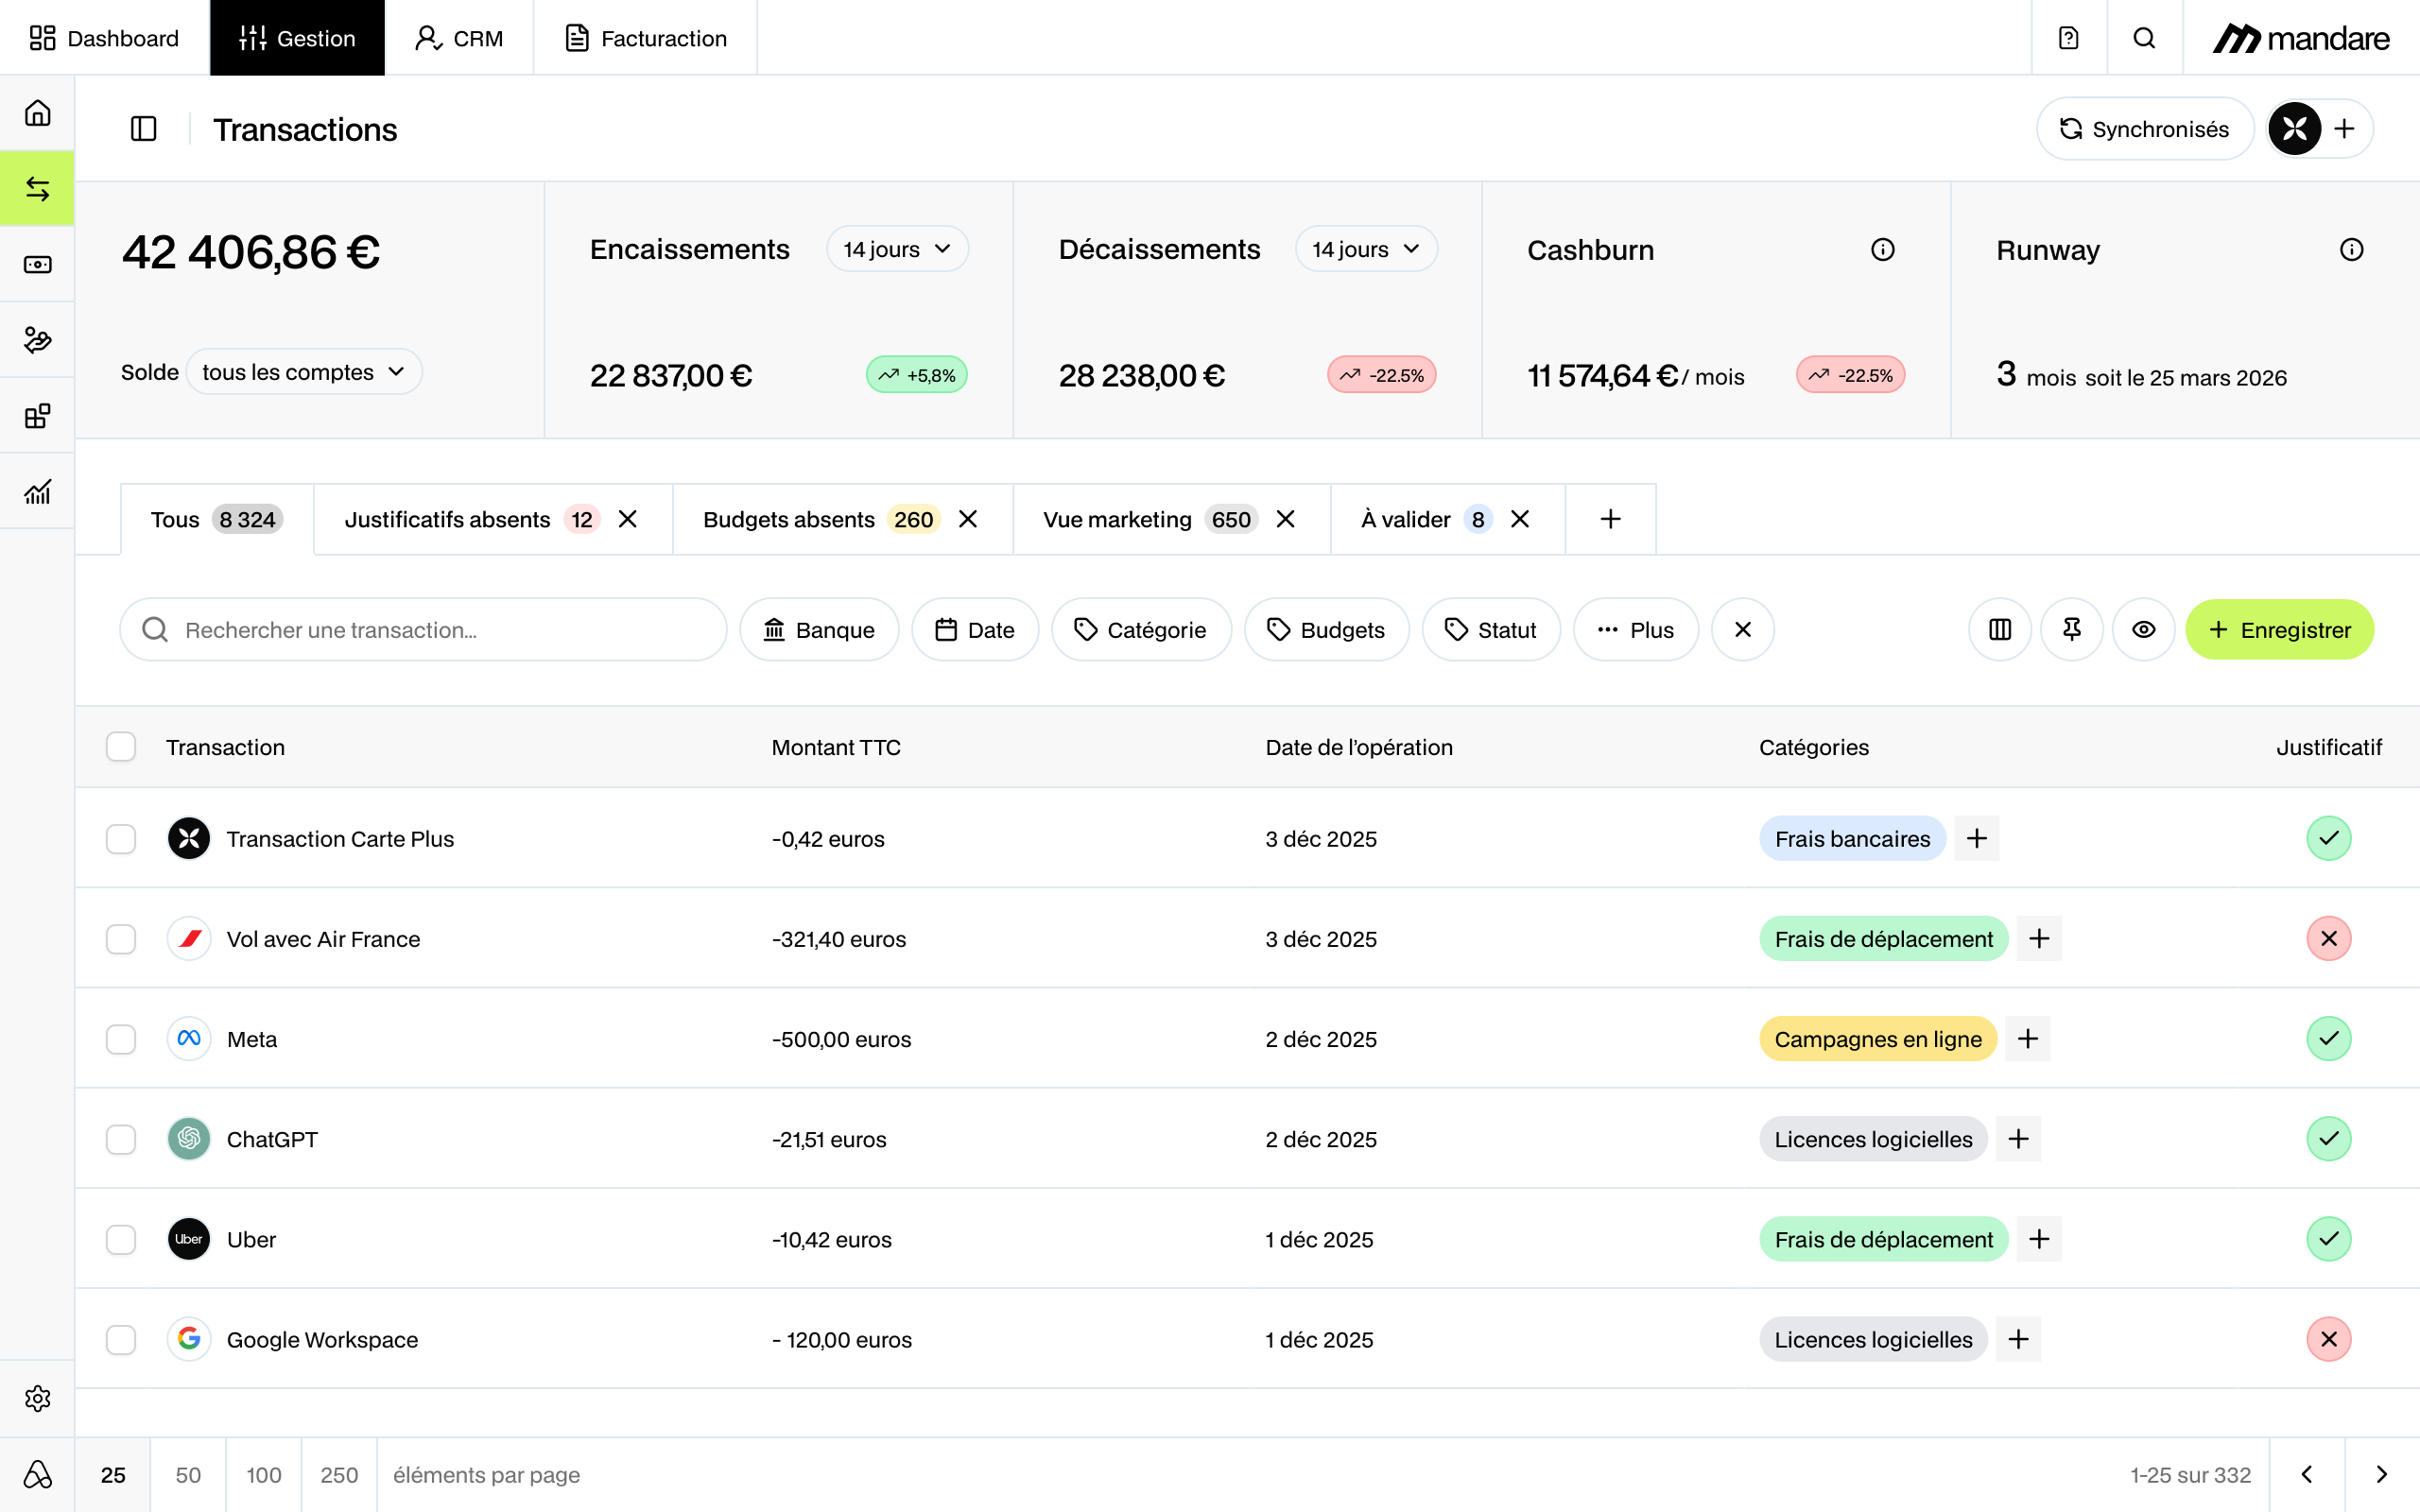
Task: Select all transactions header checkbox
Action: tap(121, 747)
